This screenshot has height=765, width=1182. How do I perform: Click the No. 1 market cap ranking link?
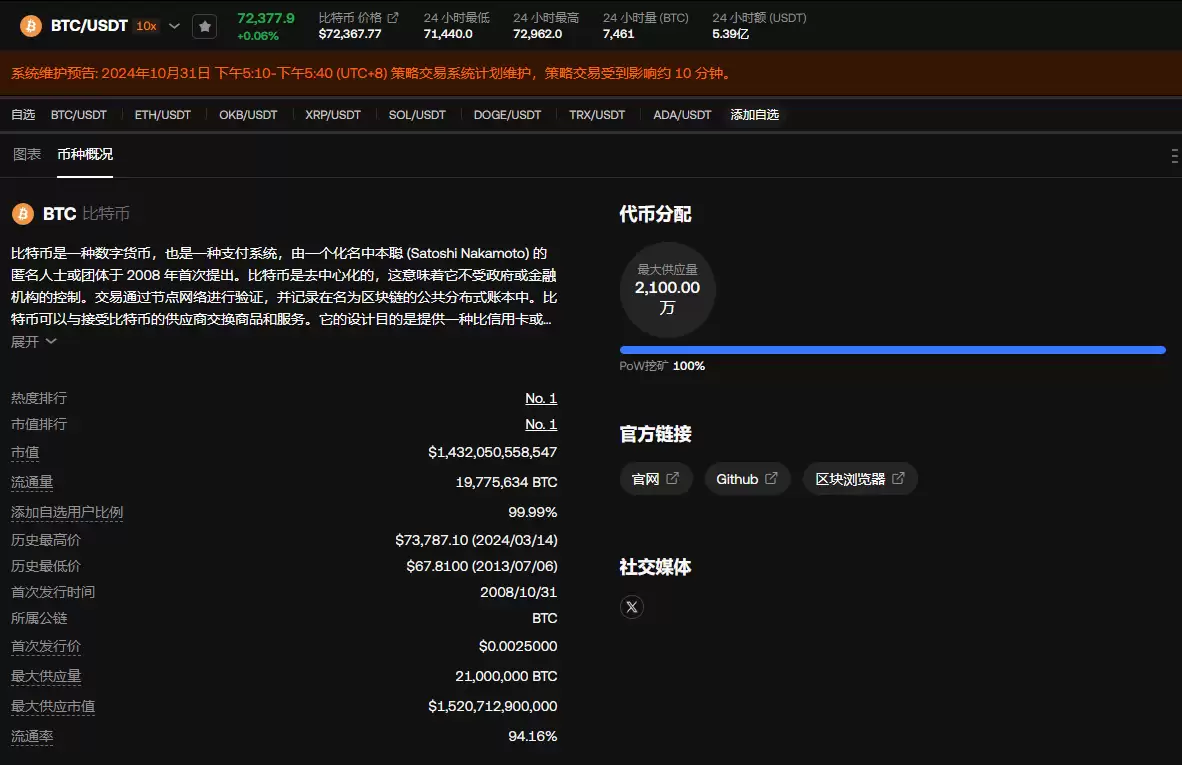[x=541, y=424]
